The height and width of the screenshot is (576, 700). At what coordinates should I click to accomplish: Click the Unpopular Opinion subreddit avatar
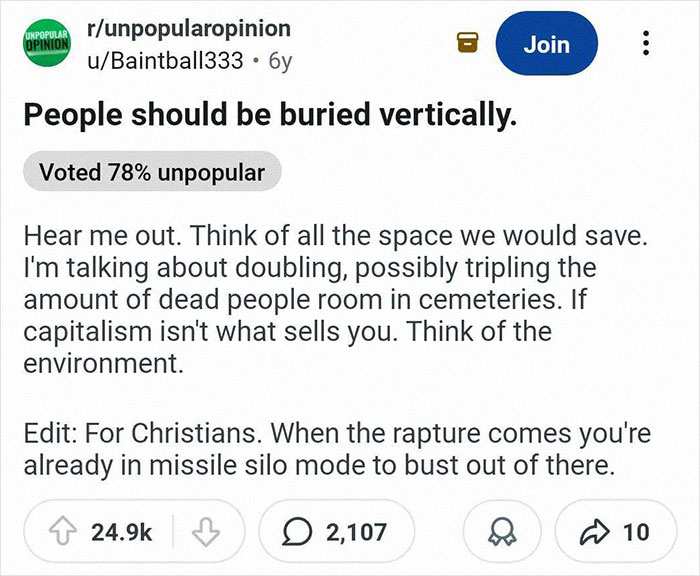tap(46, 44)
